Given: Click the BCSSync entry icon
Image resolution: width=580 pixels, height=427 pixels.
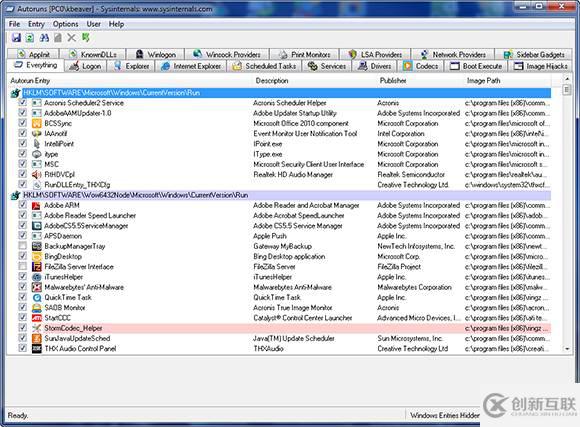Looking at the screenshot, I should [37, 123].
